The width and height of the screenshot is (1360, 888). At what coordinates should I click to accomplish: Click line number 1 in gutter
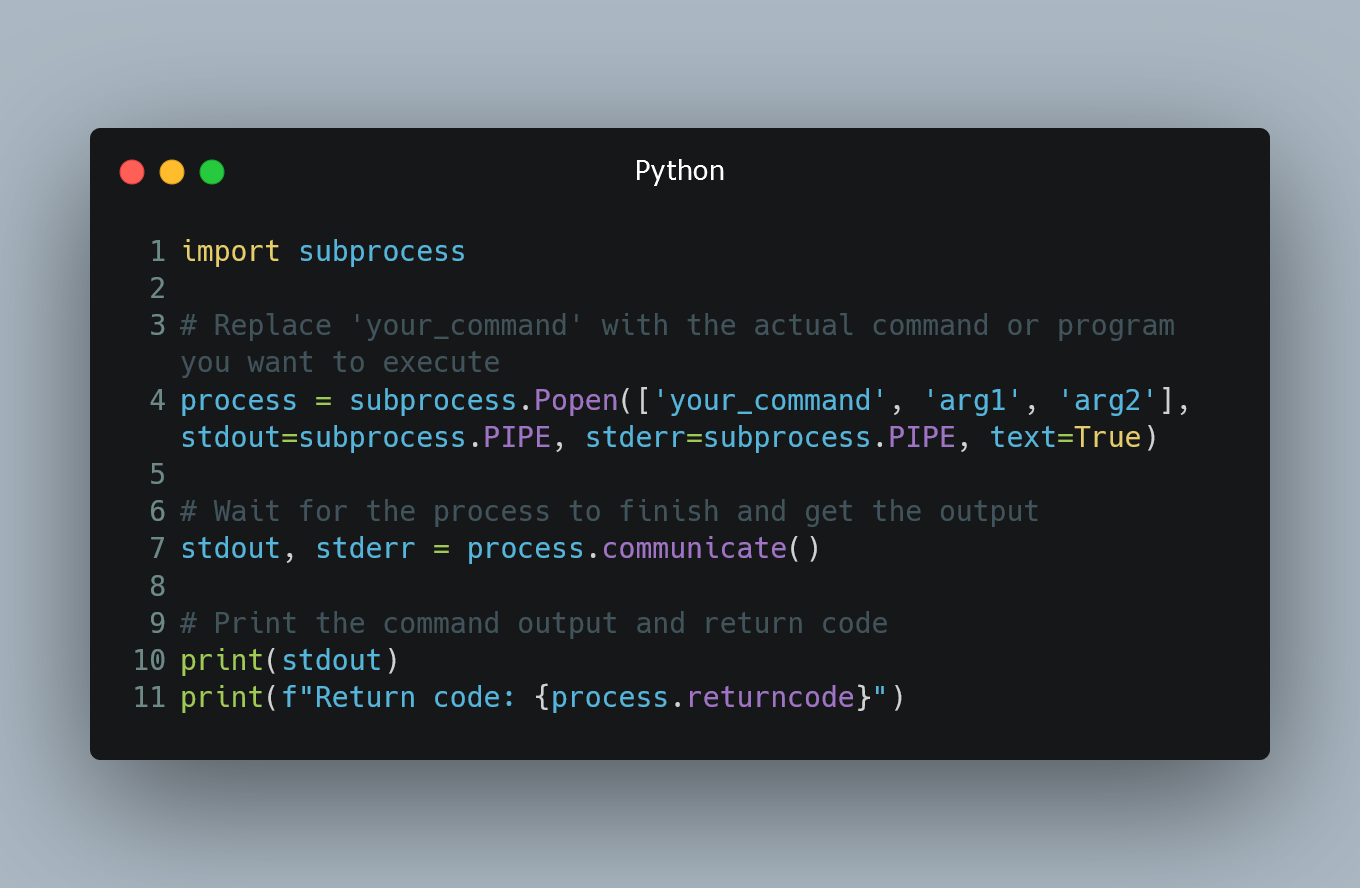[157, 252]
